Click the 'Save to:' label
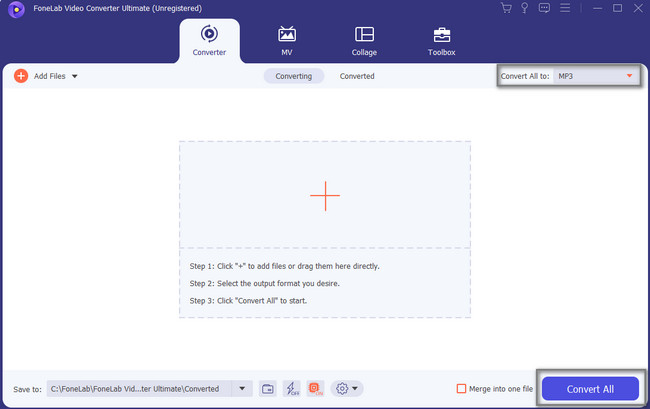650x409 pixels. coord(27,389)
